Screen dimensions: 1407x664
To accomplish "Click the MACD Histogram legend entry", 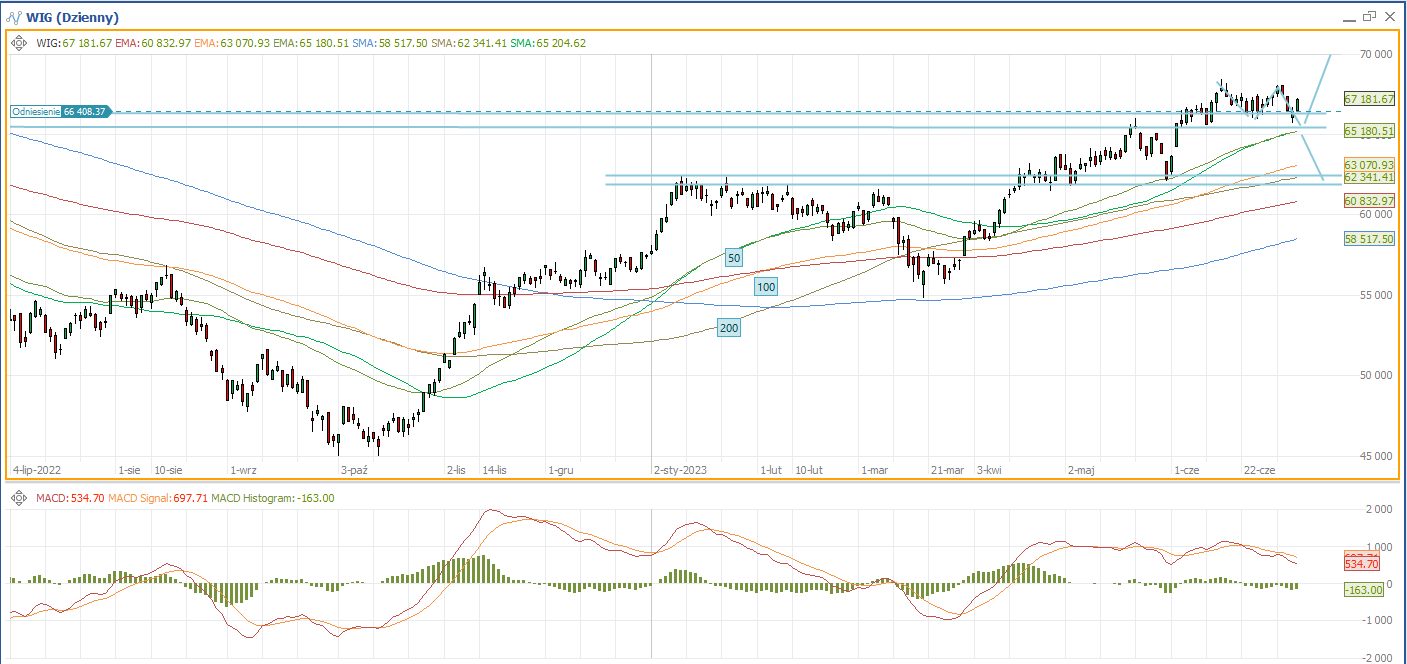I will pyautogui.click(x=274, y=498).
